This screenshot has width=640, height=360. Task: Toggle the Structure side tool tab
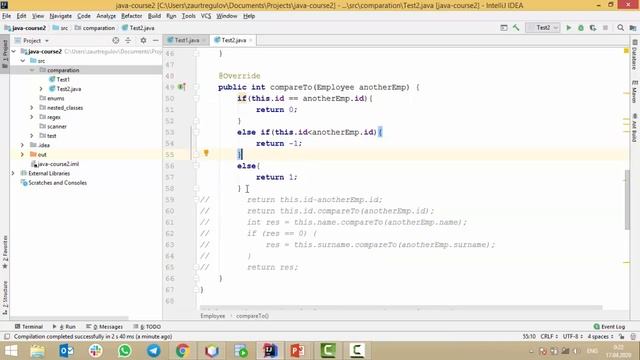click(5, 297)
